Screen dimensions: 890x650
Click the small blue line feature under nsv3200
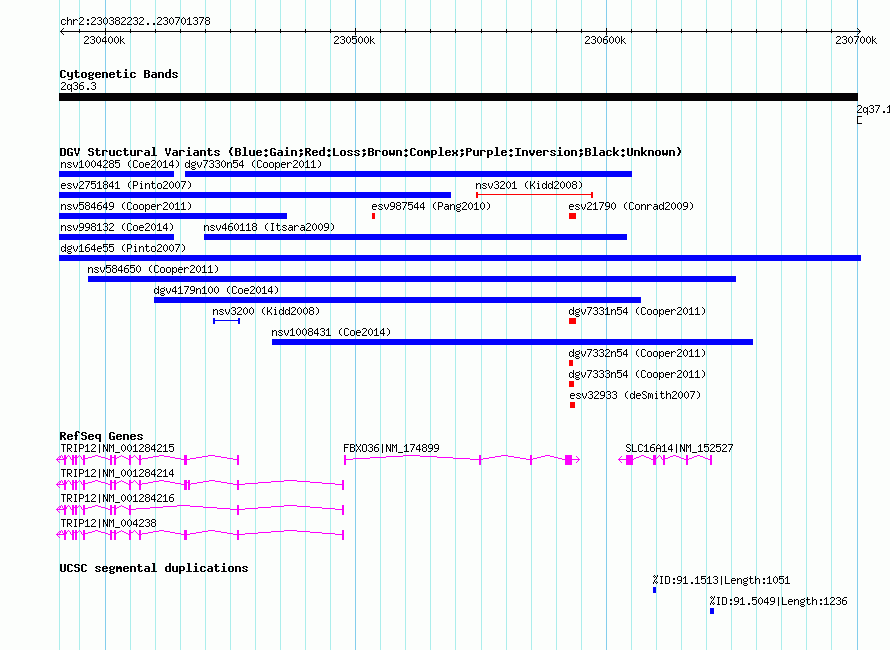226,321
